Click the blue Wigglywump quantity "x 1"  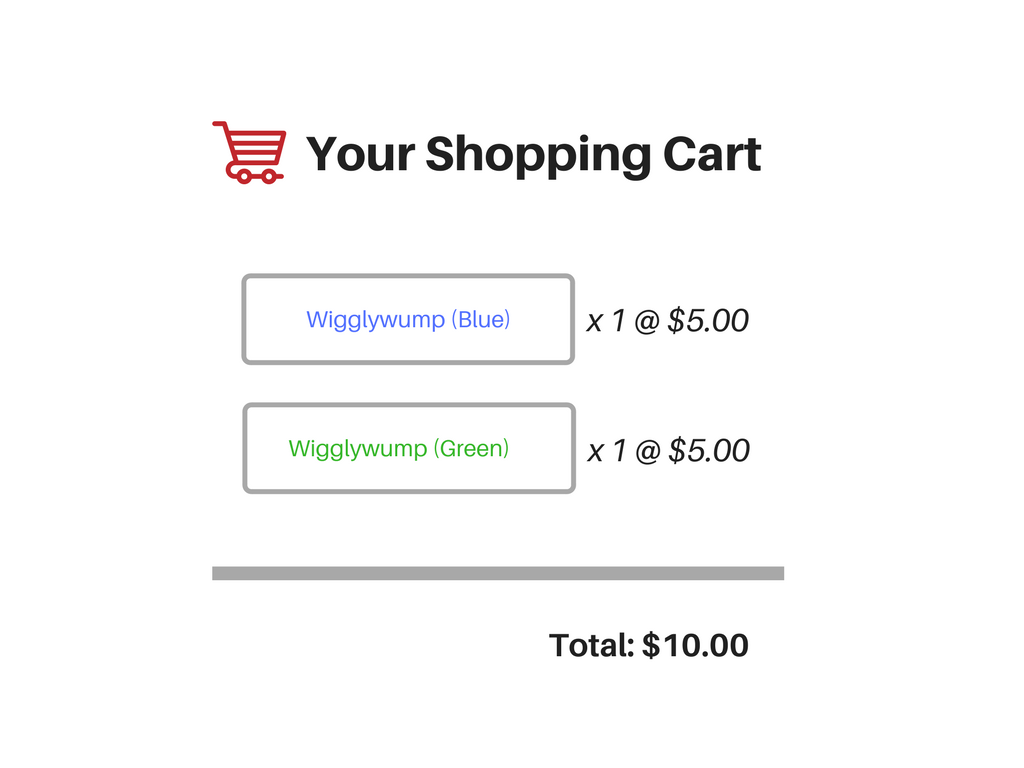tap(606, 321)
